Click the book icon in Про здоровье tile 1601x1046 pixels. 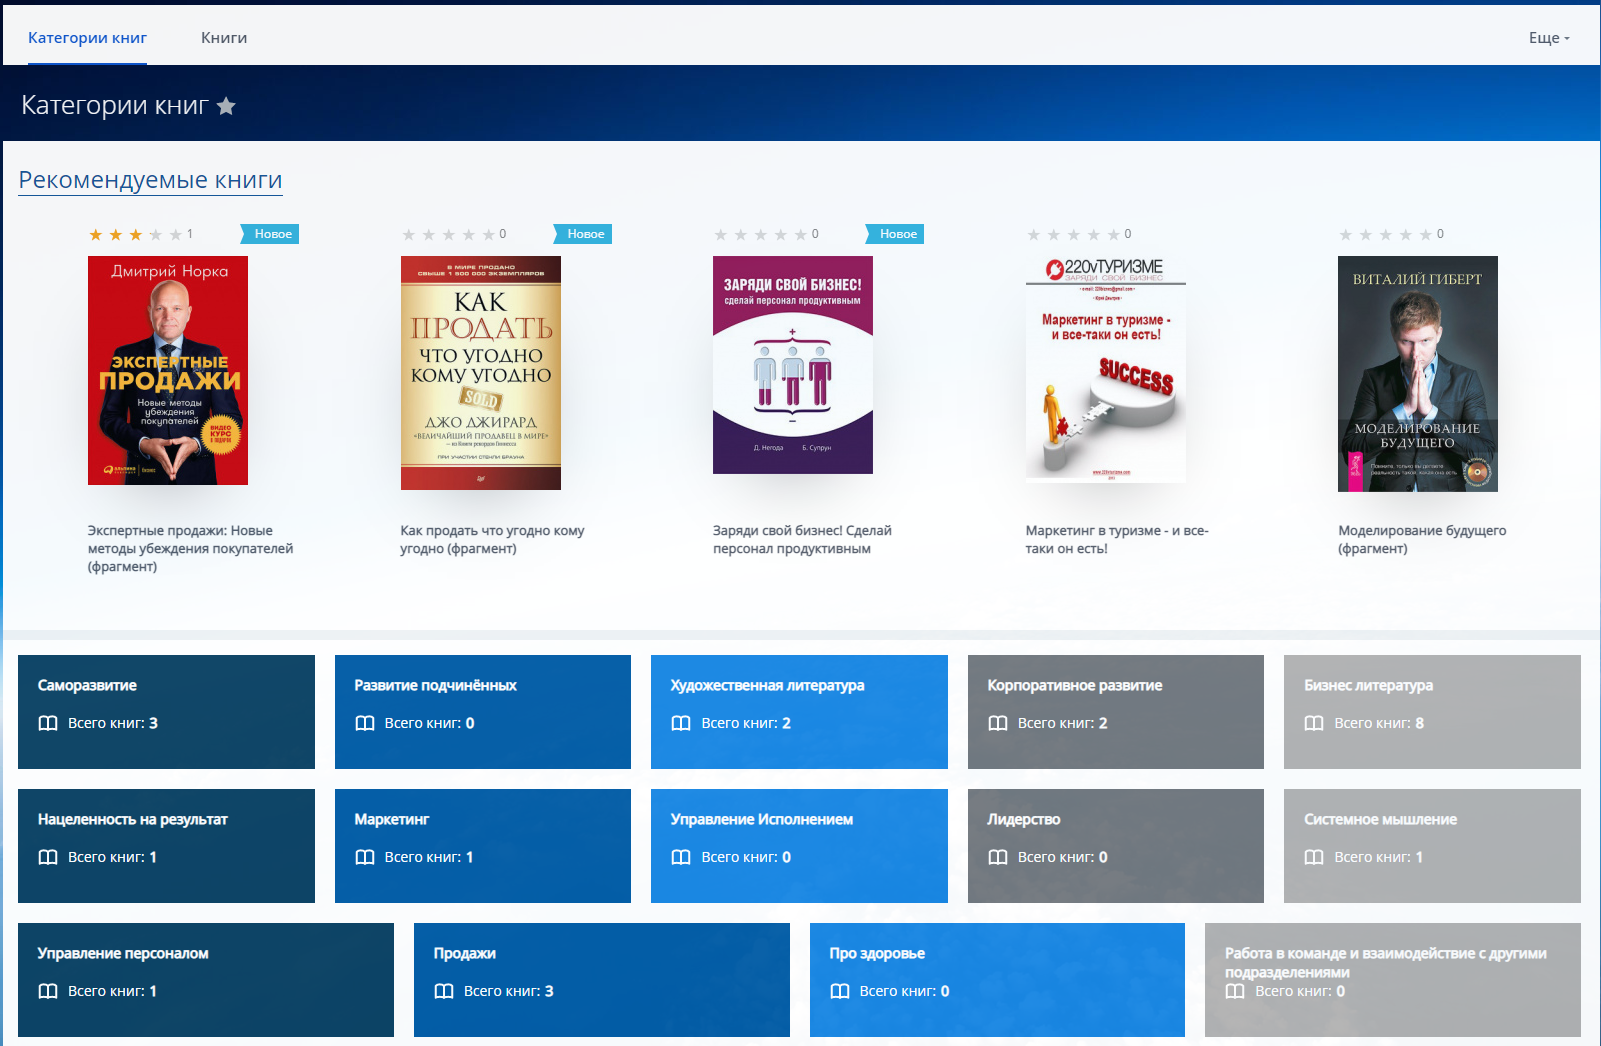(840, 991)
